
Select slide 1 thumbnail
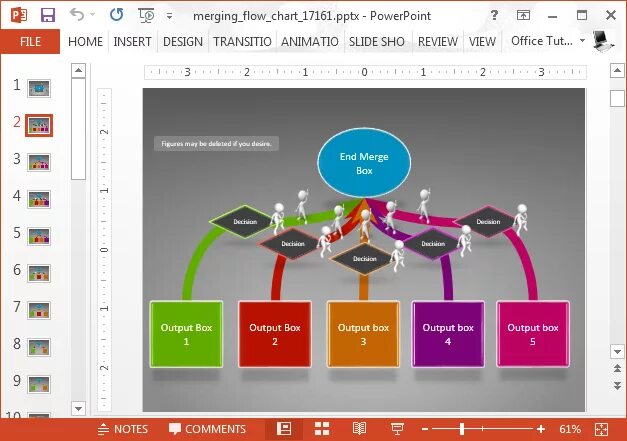point(39,88)
